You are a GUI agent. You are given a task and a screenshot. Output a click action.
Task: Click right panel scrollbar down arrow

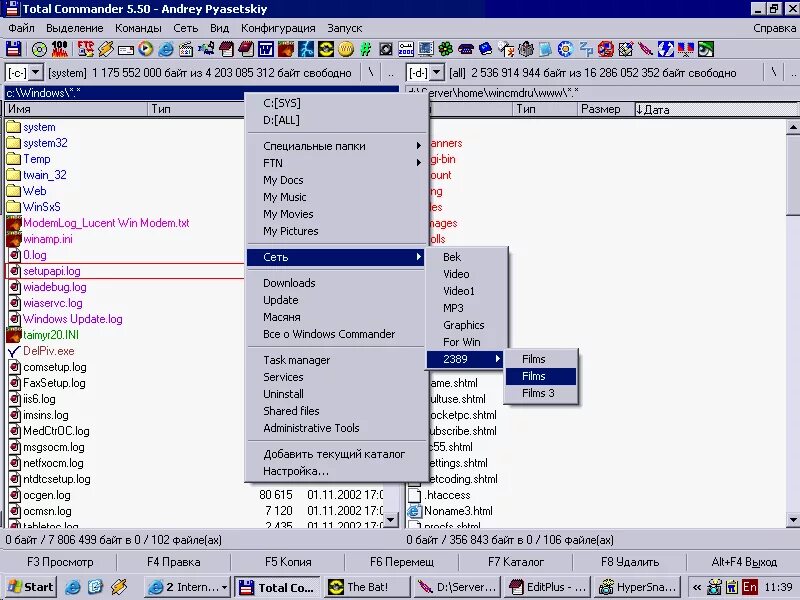pyautogui.click(x=792, y=520)
